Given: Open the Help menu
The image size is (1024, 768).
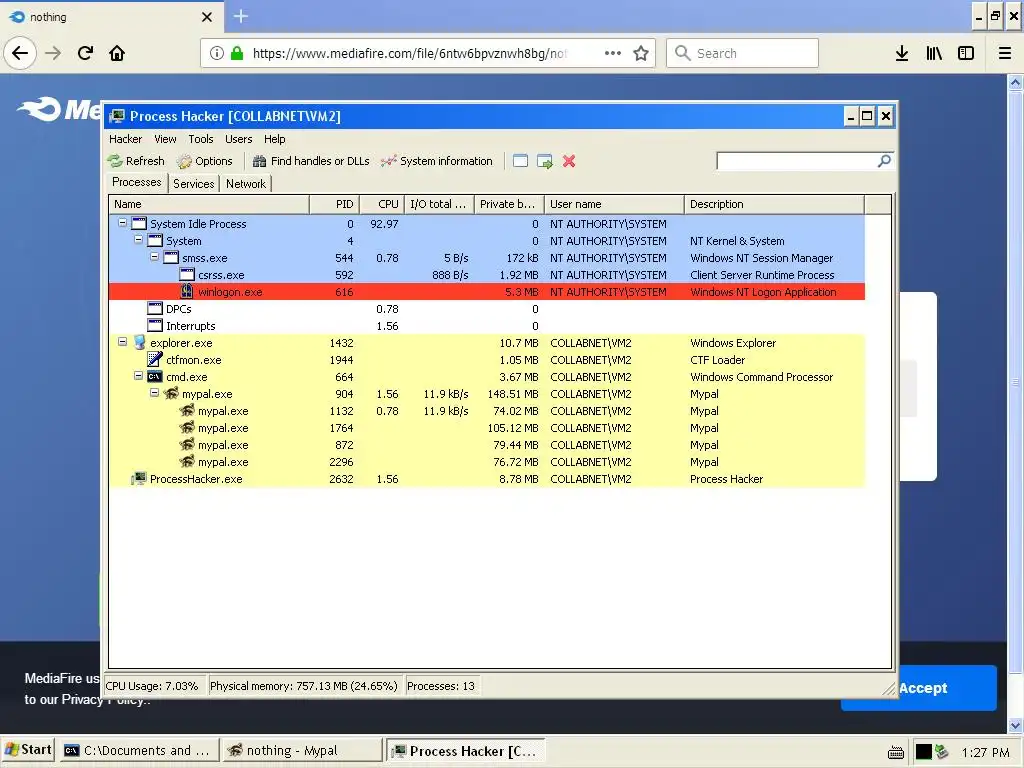Looking at the screenshot, I should click(274, 139).
